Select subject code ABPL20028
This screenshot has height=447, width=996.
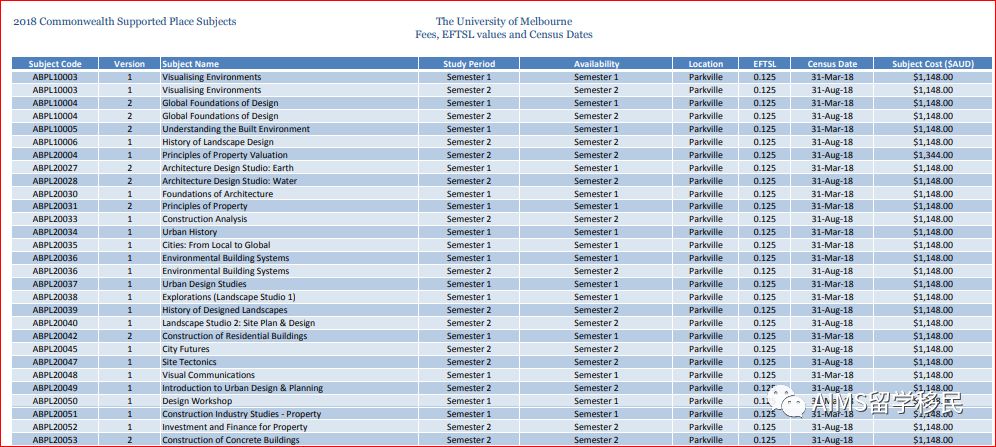[55, 181]
